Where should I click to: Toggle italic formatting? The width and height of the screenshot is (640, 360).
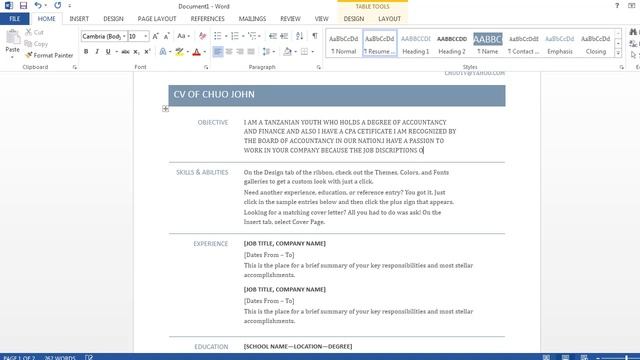pos(97,52)
